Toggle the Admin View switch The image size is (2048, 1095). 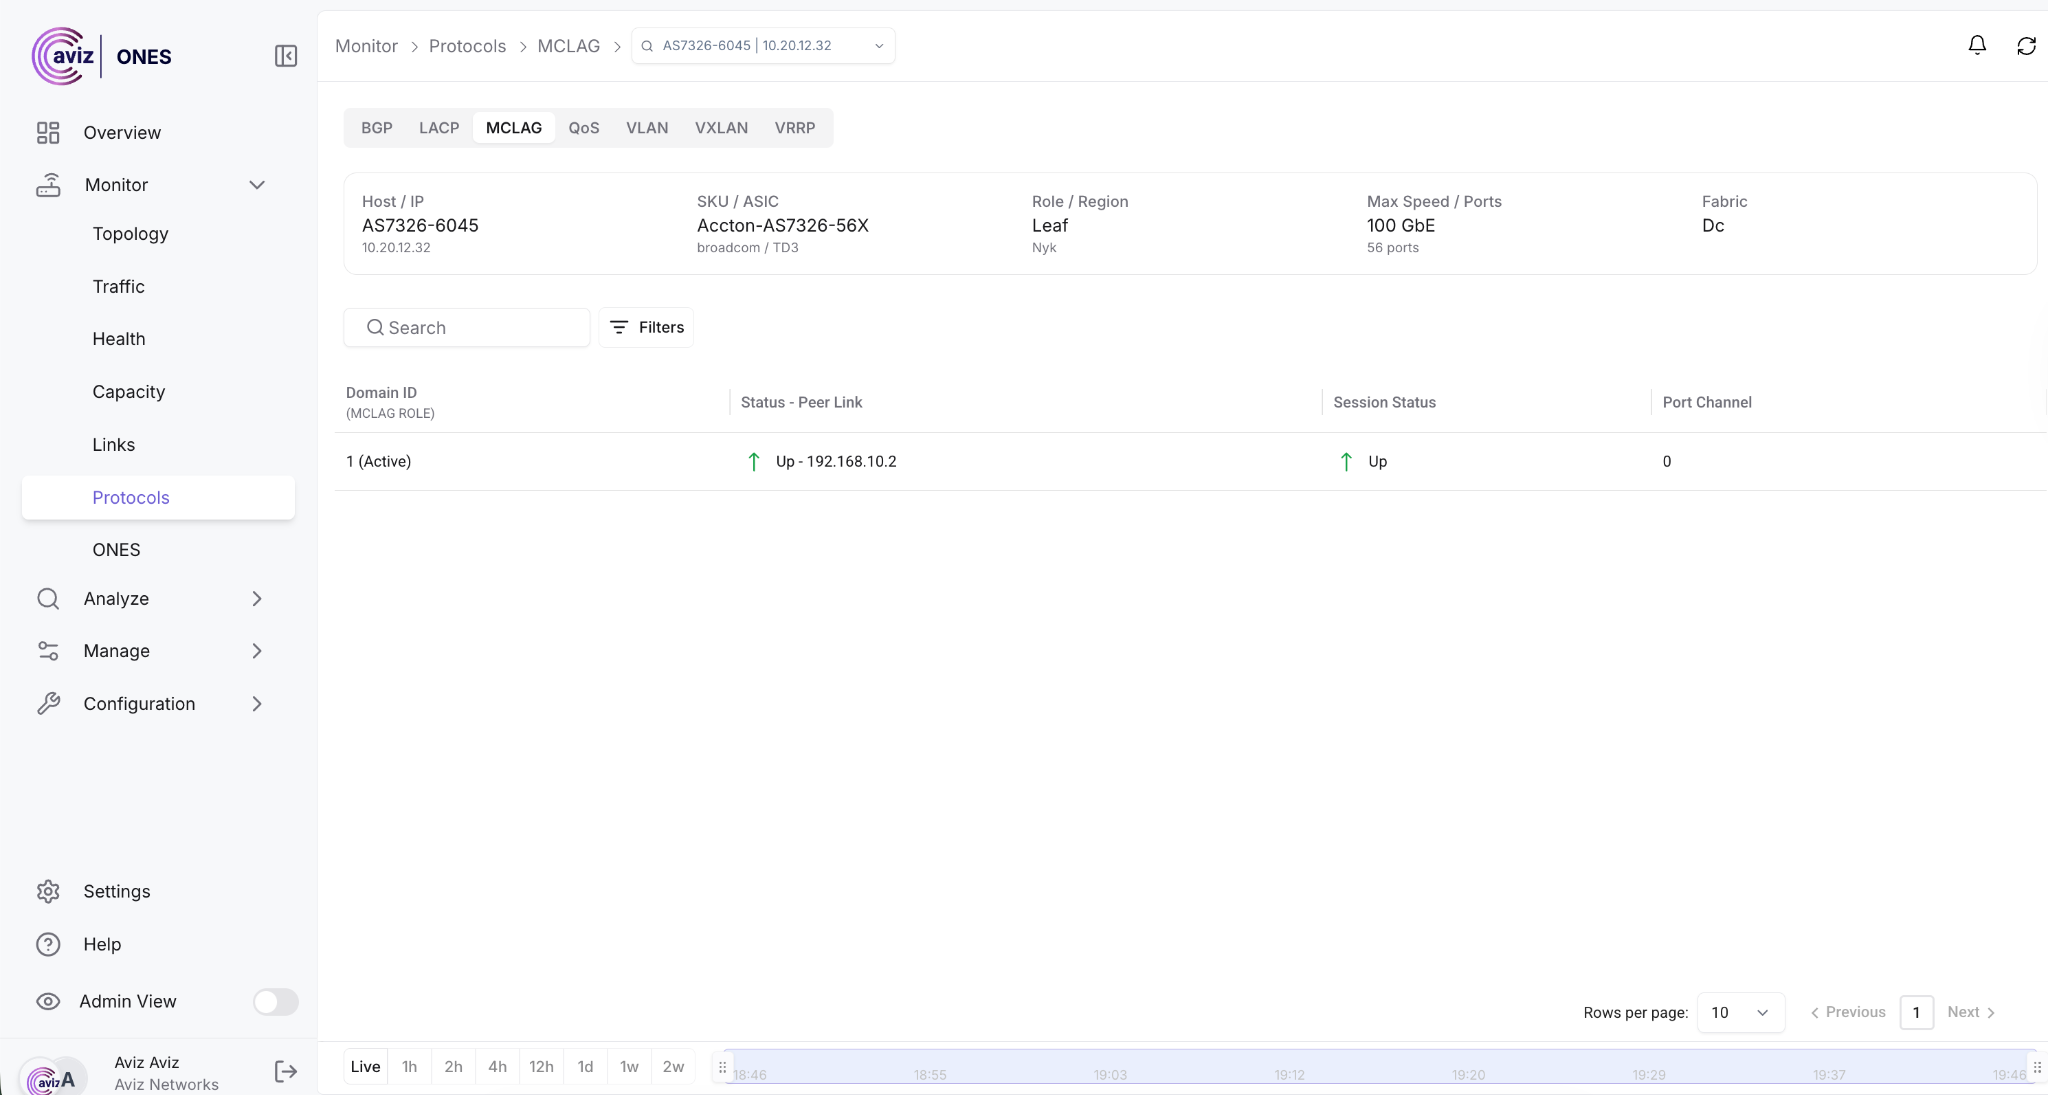point(275,1001)
